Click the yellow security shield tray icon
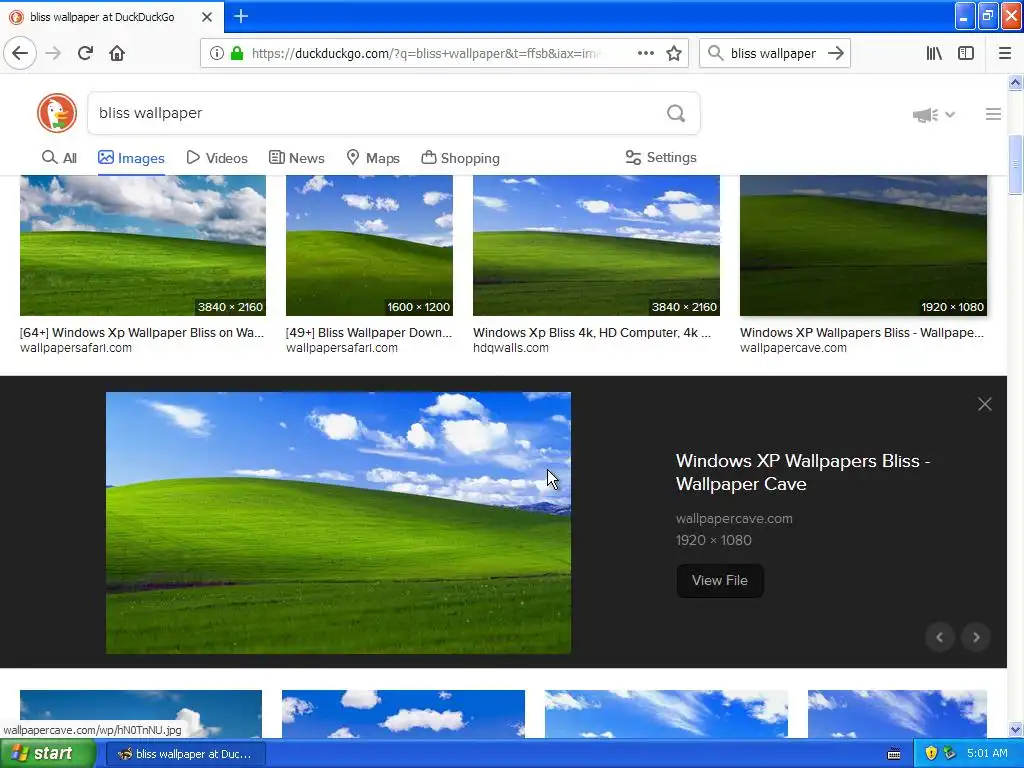The image size is (1024, 768). [x=931, y=753]
